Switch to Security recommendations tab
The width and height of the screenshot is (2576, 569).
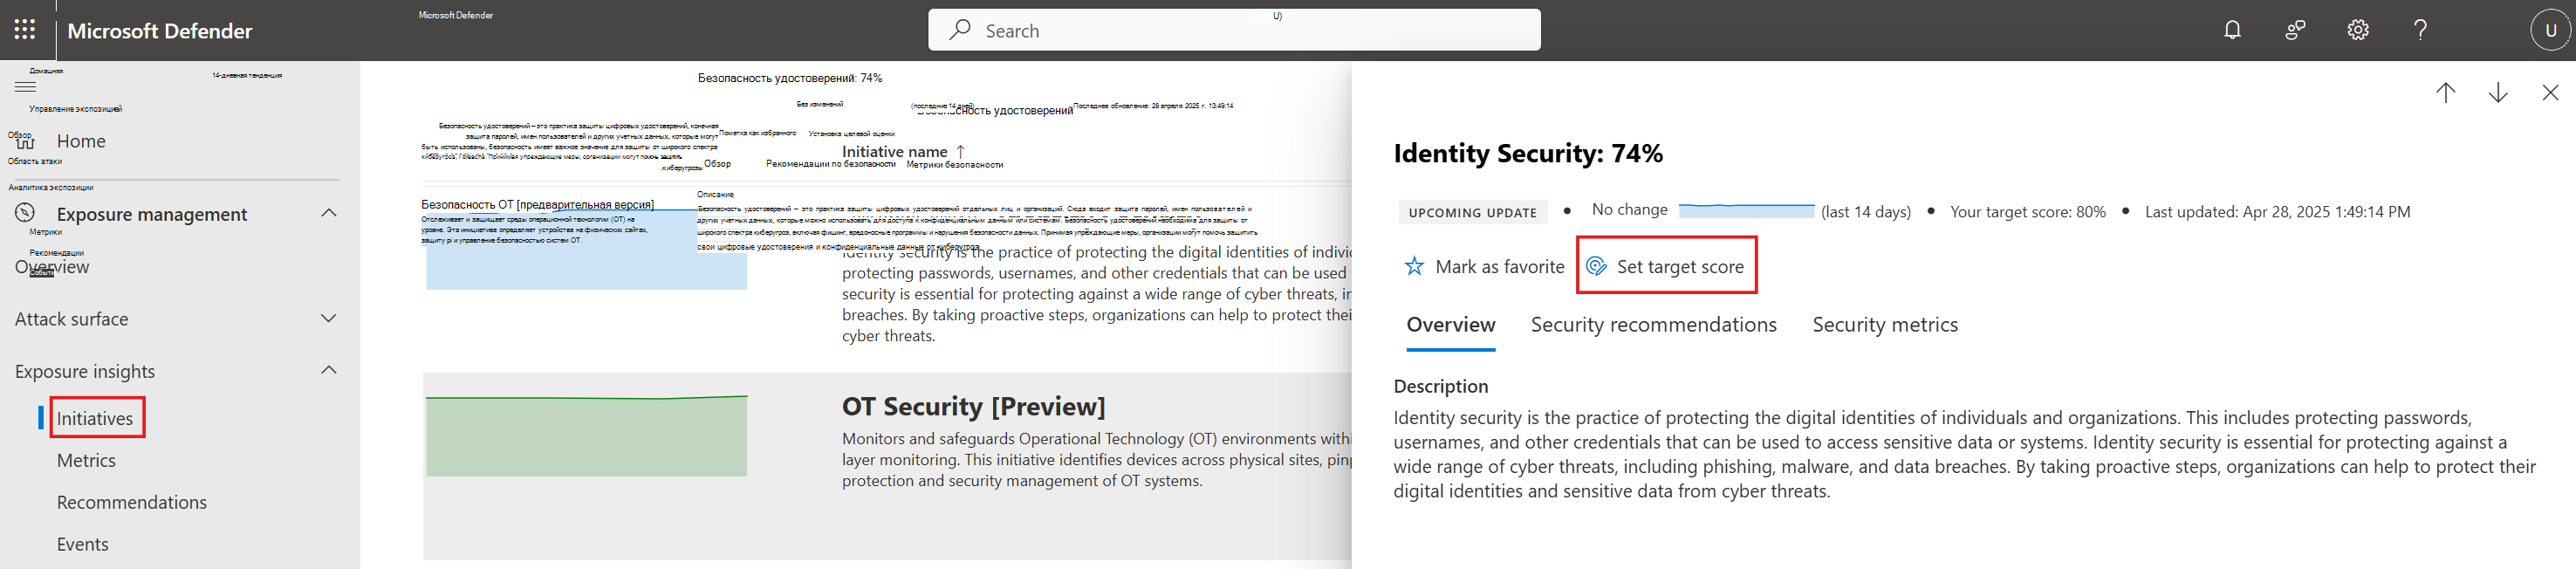[x=1653, y=325]
